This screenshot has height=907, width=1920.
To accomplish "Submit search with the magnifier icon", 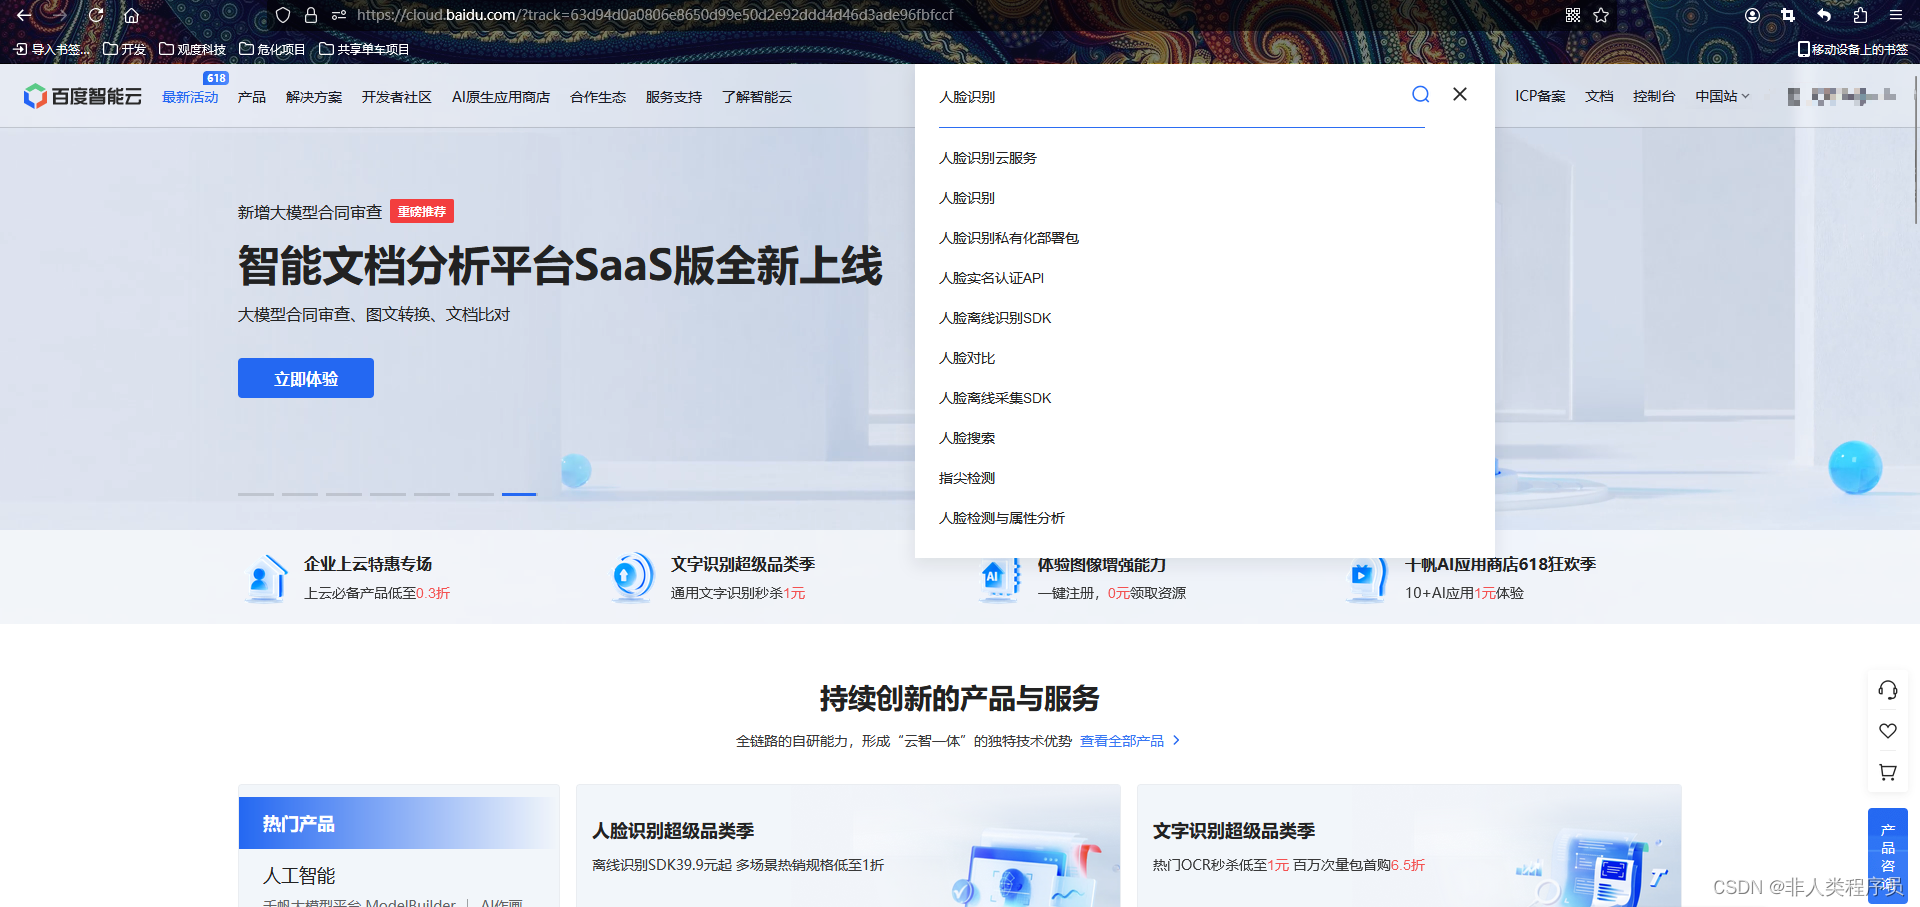I will 1420,94.
